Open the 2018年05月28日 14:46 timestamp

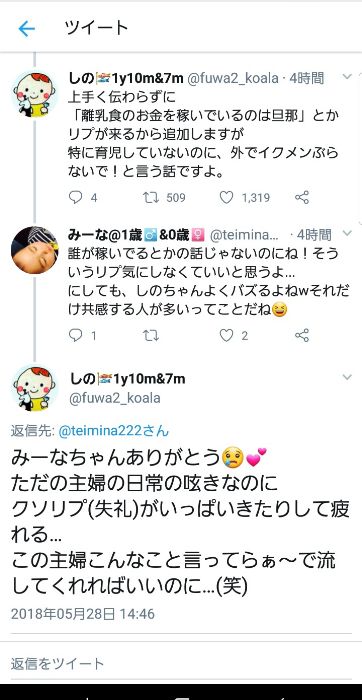[83, 614]
